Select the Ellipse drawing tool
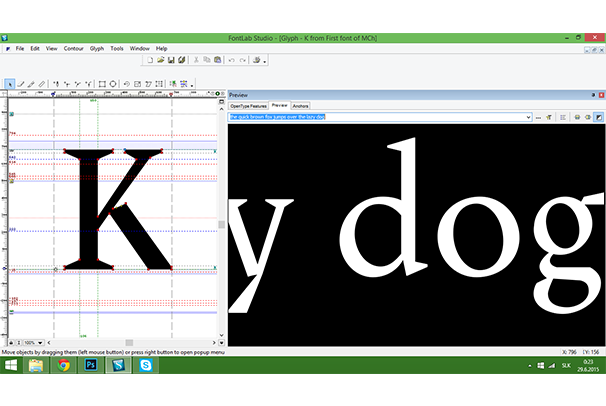Image resolution: width=606 pixels, height=406 pixels. [x=113, y=84]
